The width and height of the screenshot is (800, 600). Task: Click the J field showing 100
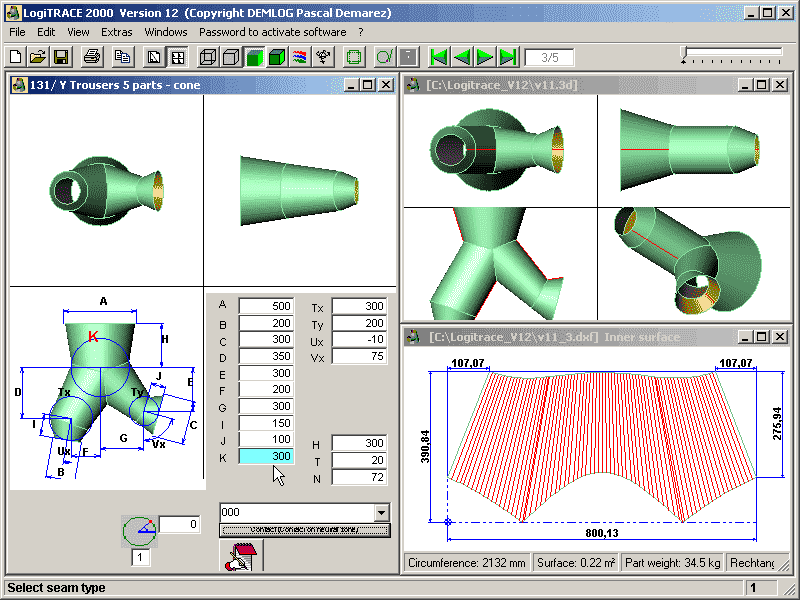(x=266, y=439)
